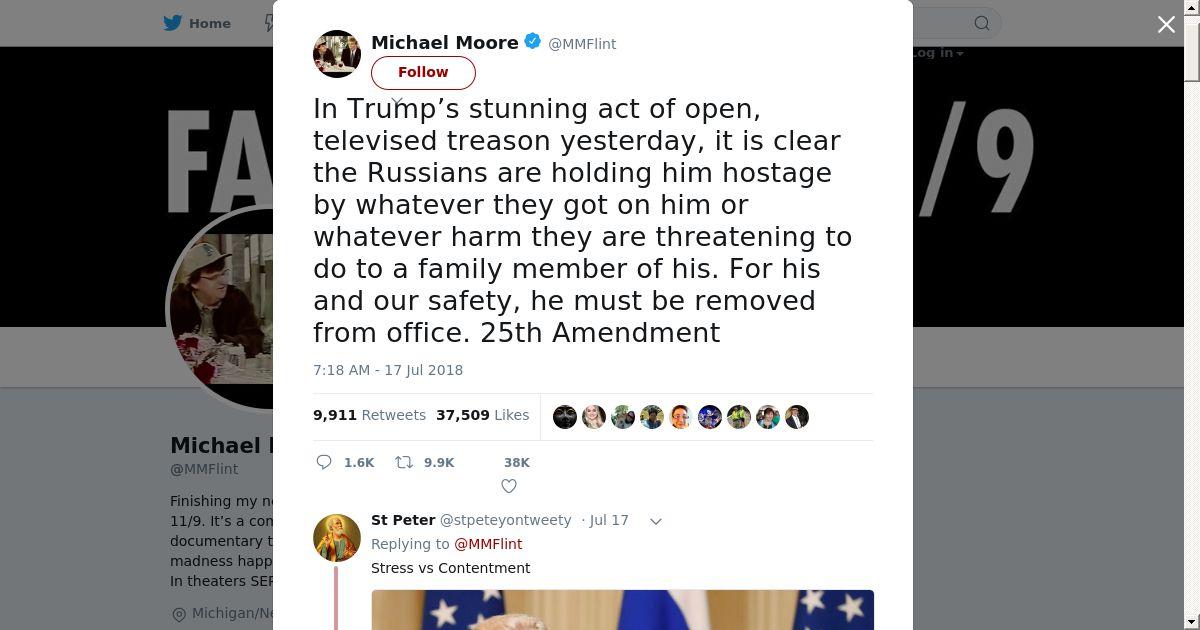Click Michael Moore's tweet avatar
The width and height of the screenshot is (1200, 630).
[337, 54]
